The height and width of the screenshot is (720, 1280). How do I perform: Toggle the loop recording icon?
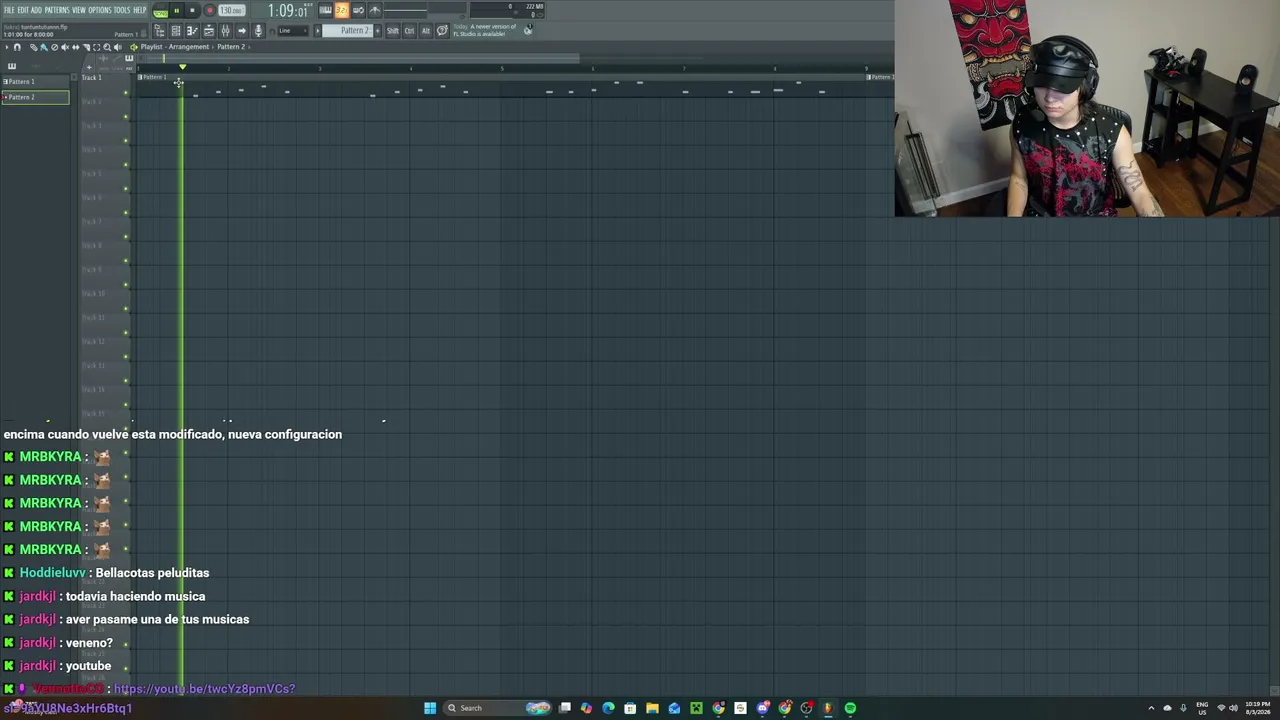pyautogui.click(x=358, y=11)
